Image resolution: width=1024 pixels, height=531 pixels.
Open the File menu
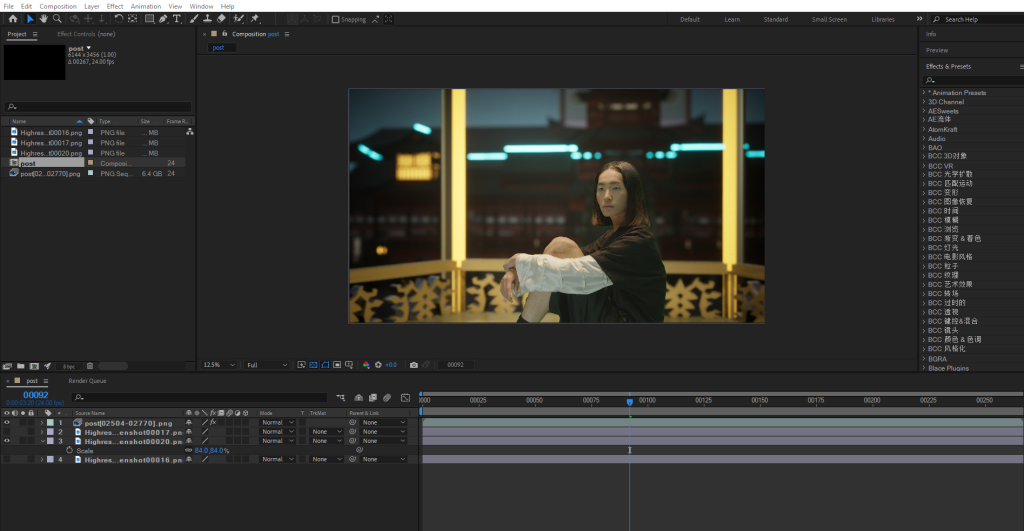[x=8, y=6]
